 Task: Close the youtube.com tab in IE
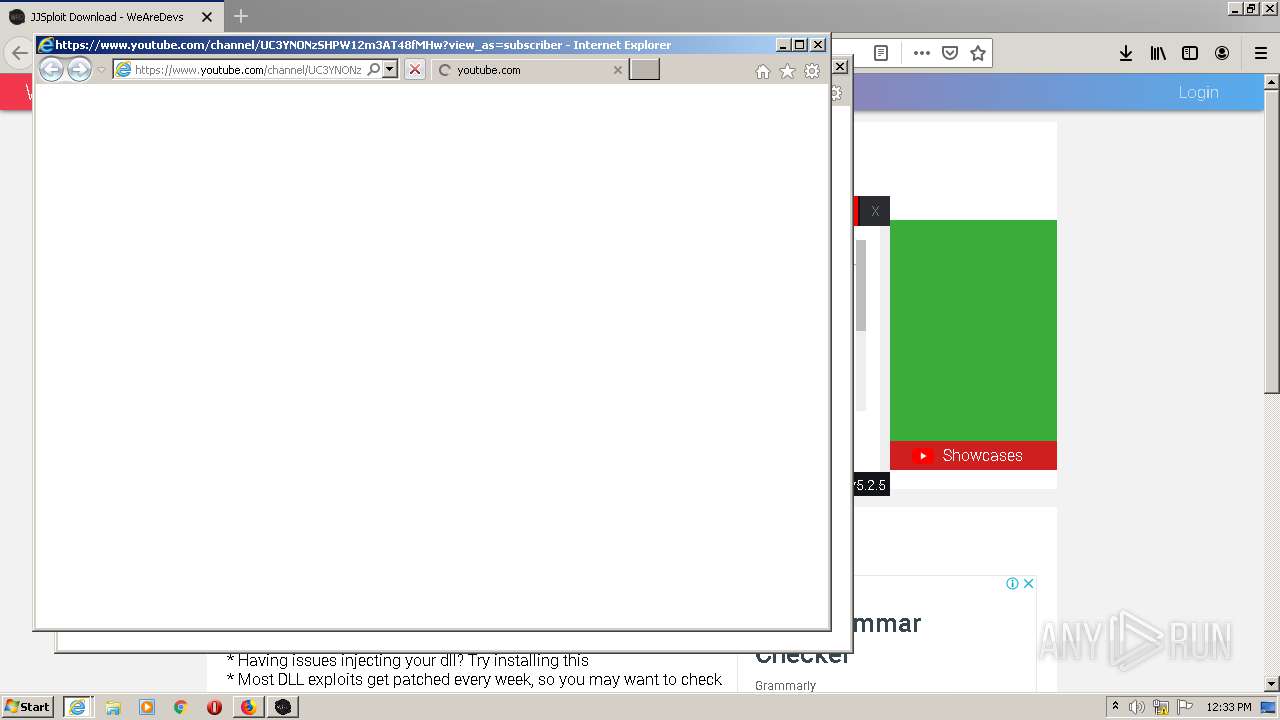617,70
